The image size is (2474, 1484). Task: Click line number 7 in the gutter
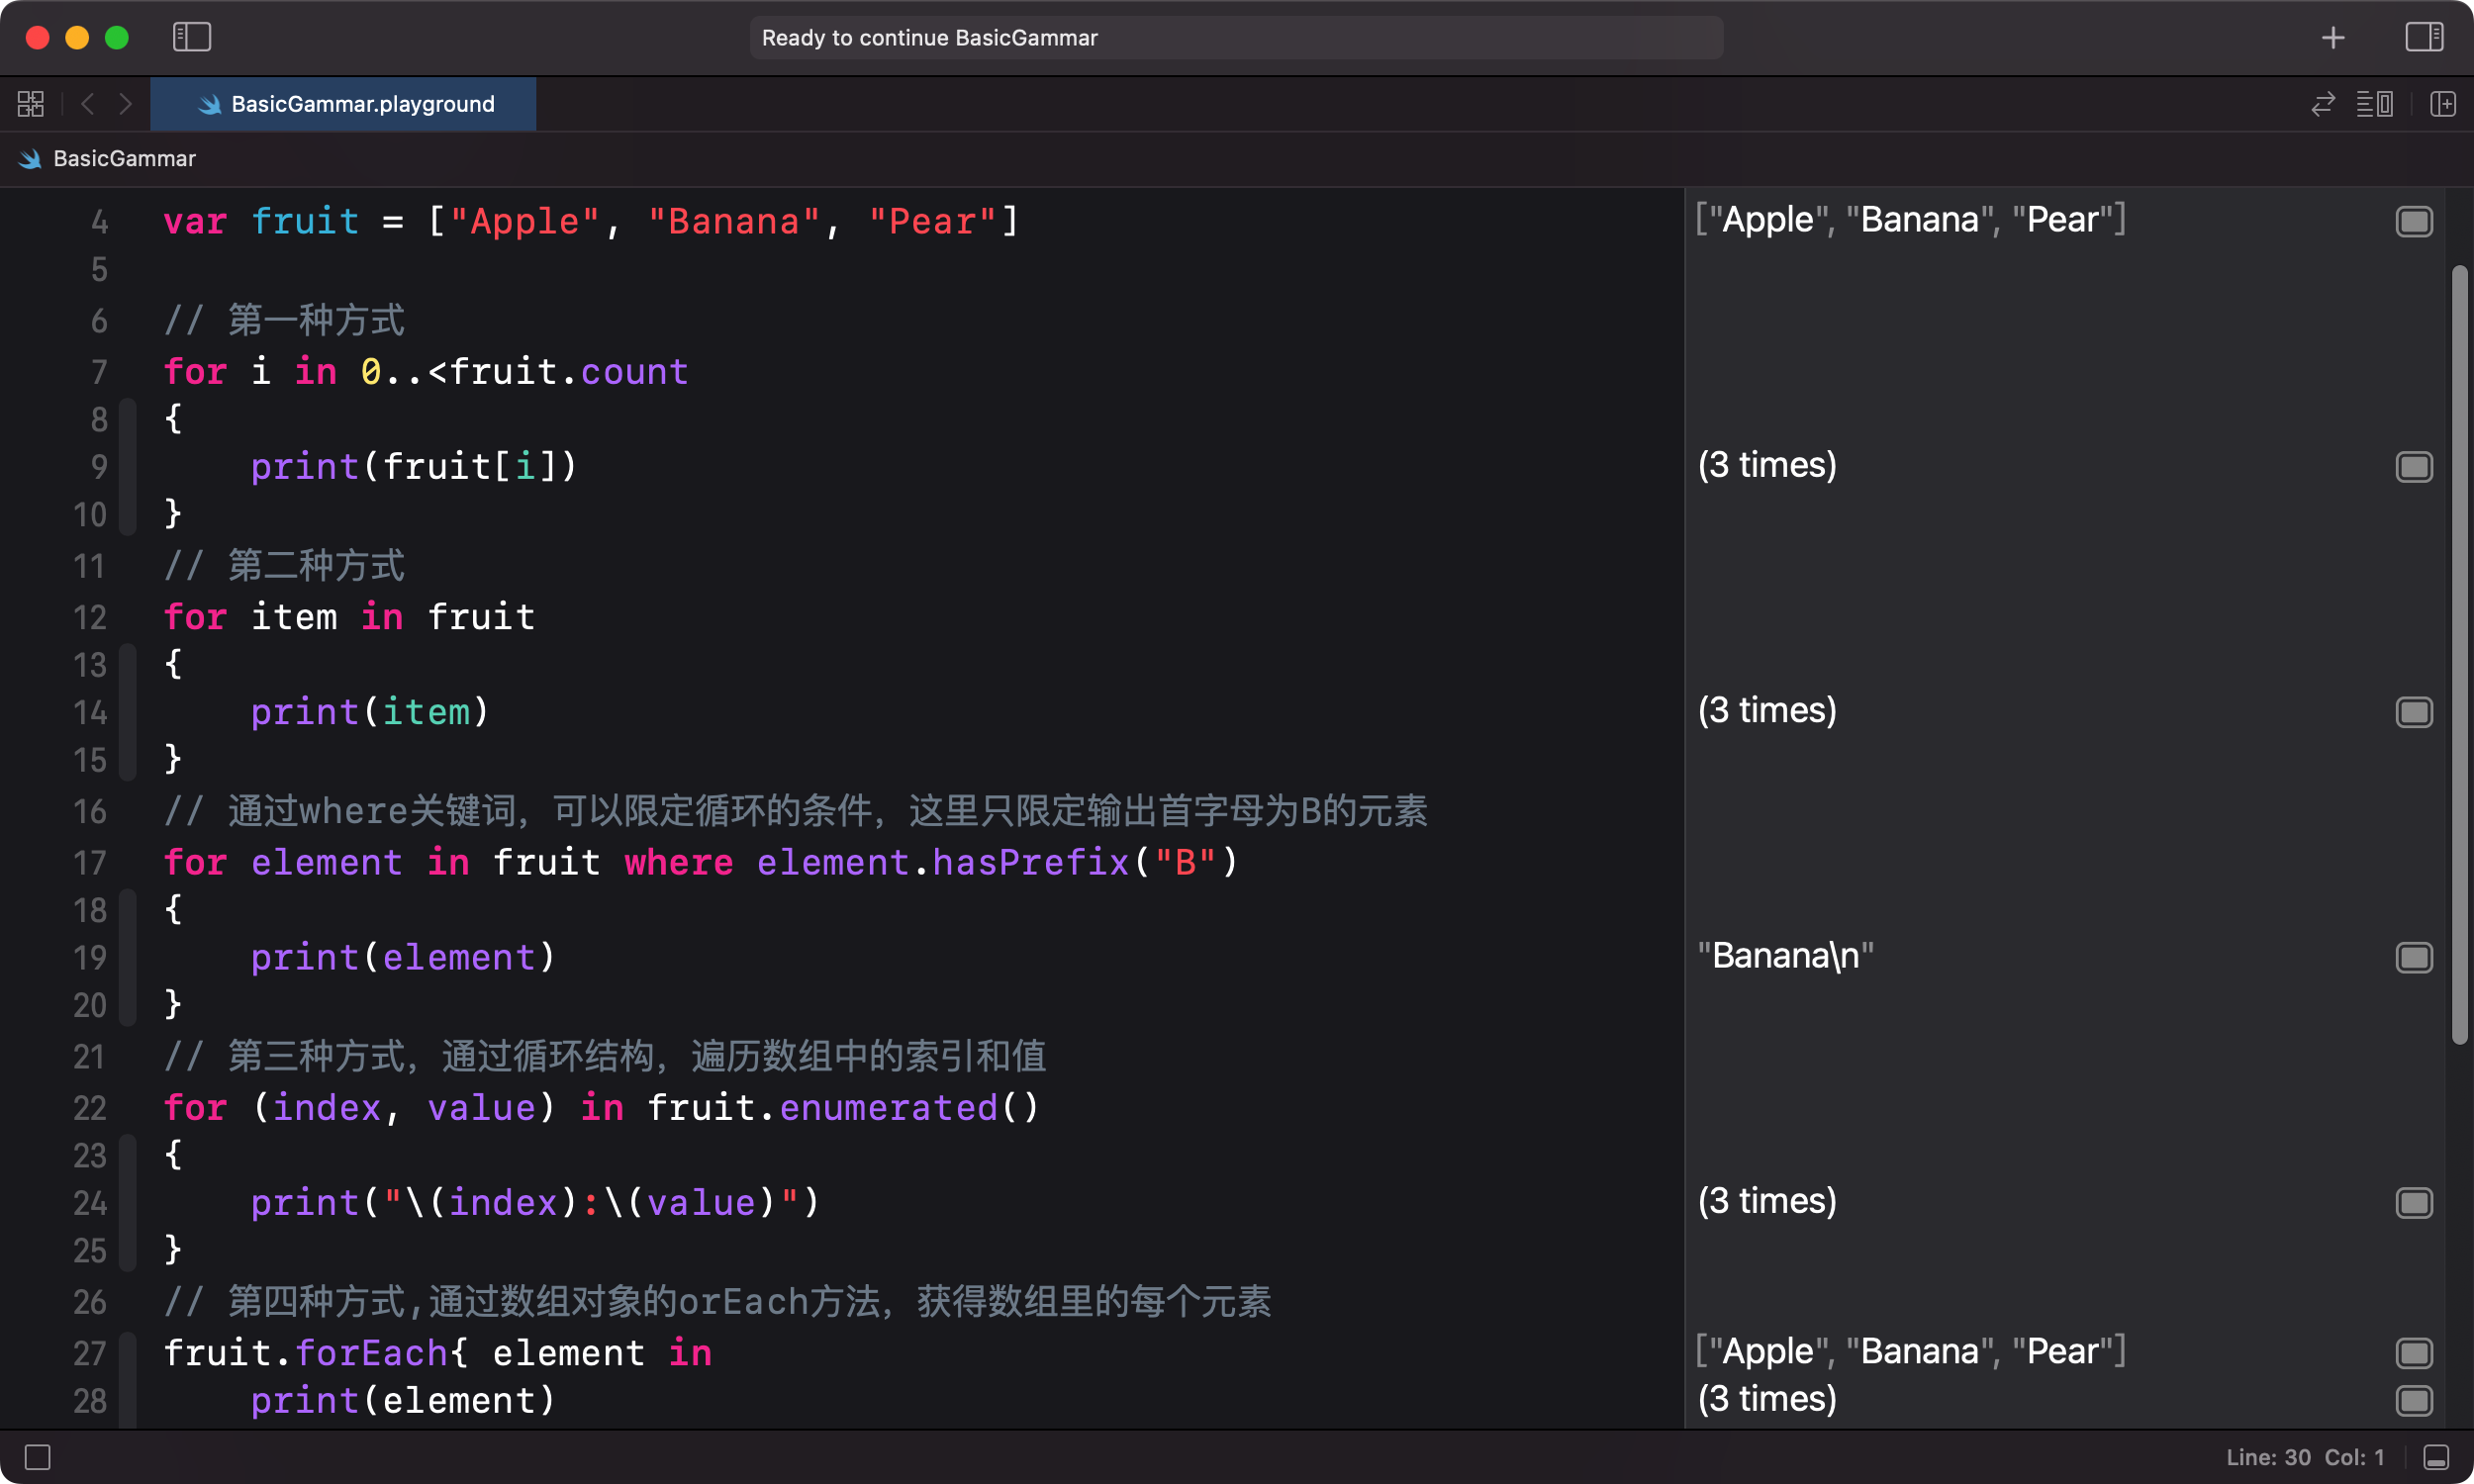coord(99,372)
